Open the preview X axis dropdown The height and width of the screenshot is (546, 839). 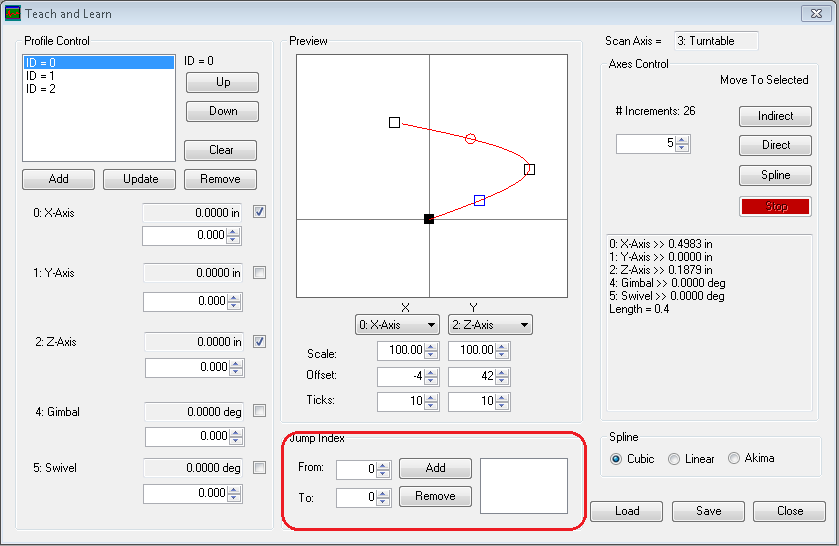[x=398, y=325]
